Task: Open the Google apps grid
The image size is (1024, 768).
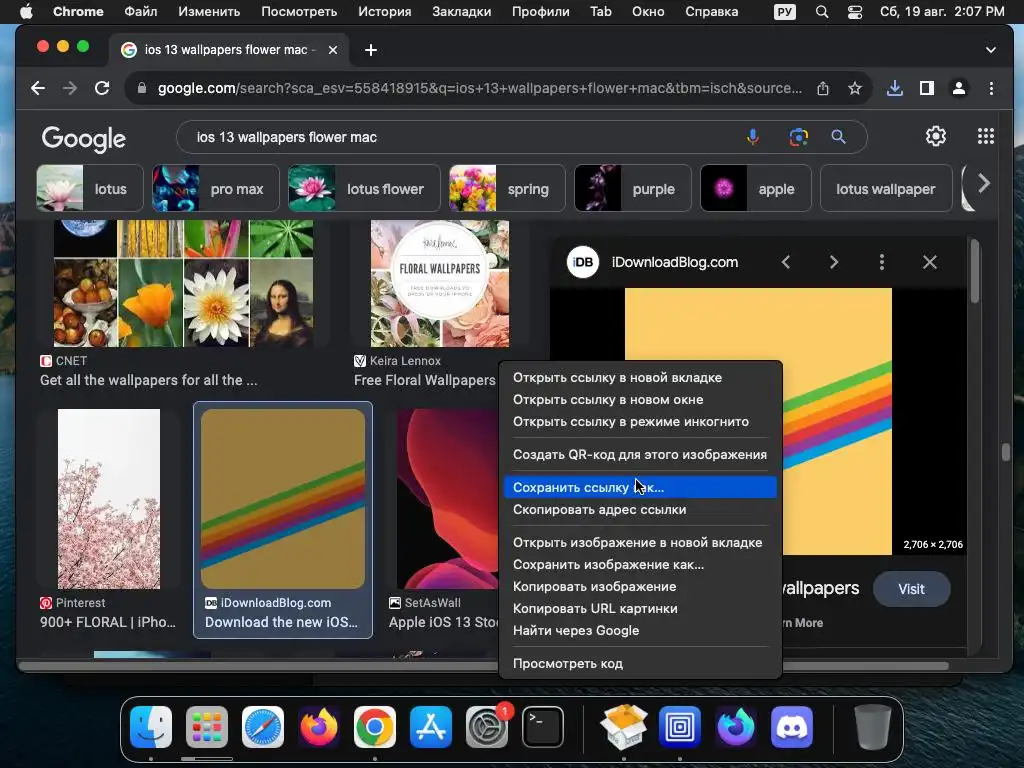Action: click(985, 136)
